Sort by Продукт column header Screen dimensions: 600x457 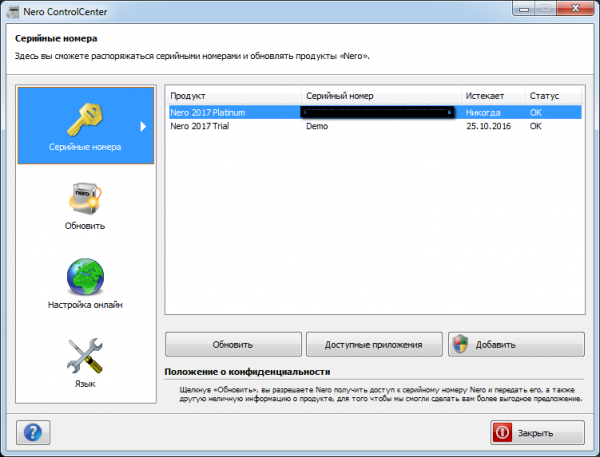233,96
